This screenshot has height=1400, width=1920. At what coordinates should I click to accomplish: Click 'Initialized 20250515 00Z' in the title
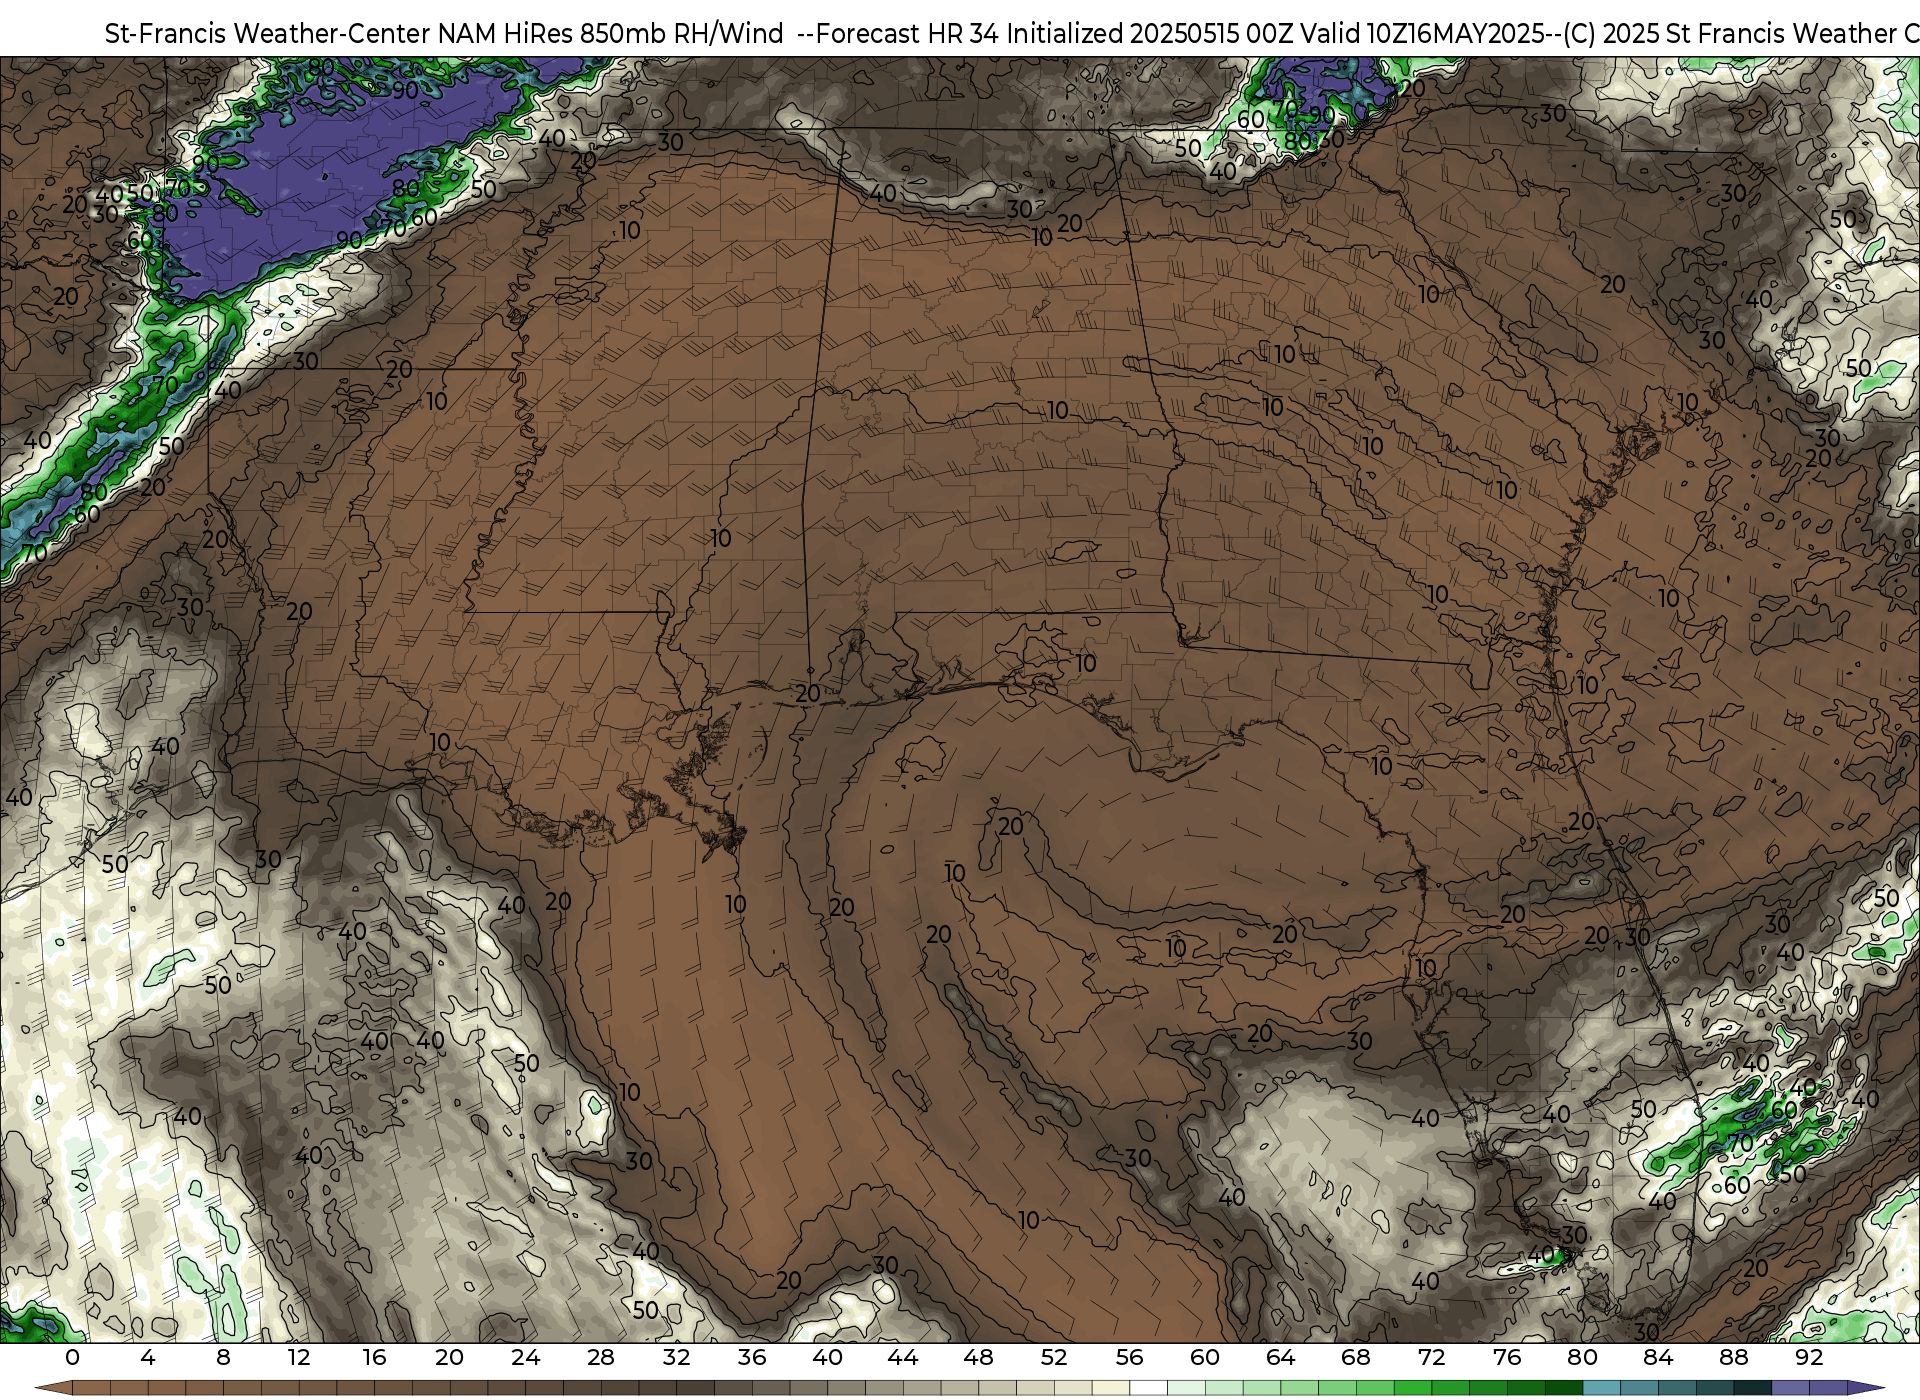tap(1149, 34)
